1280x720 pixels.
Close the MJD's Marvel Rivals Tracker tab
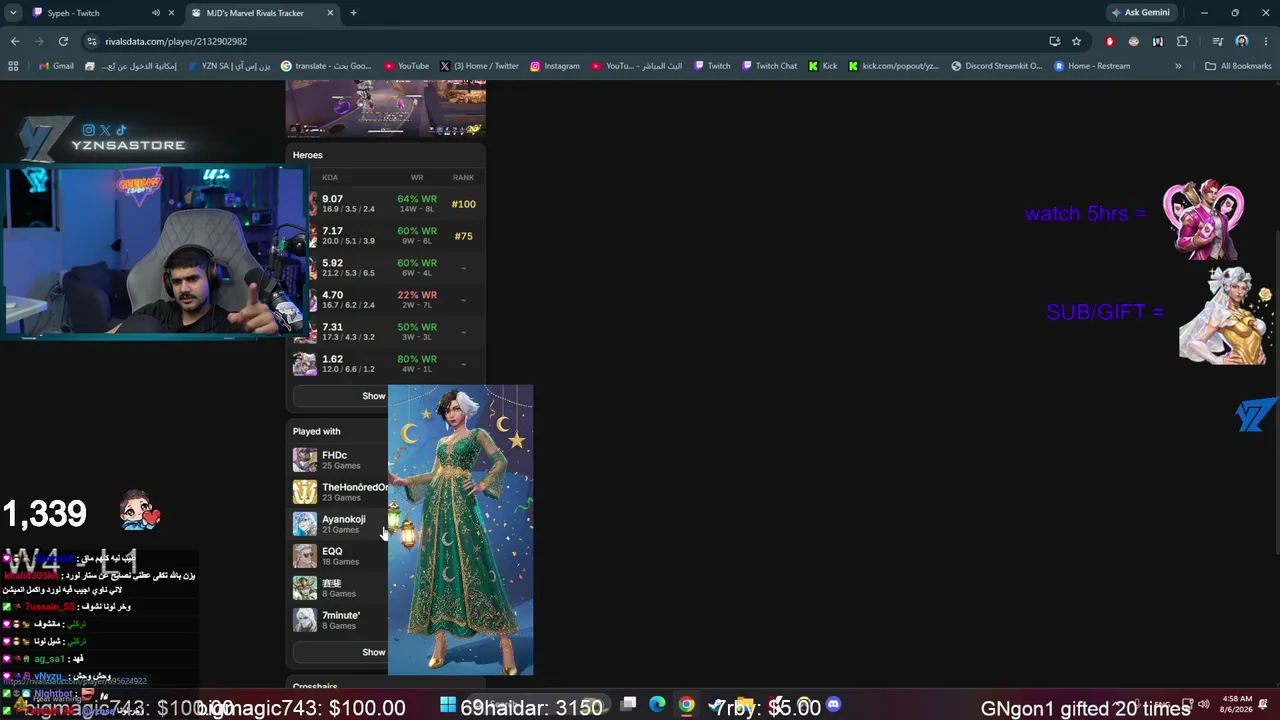pyautogui.click(x=330, y=13)
